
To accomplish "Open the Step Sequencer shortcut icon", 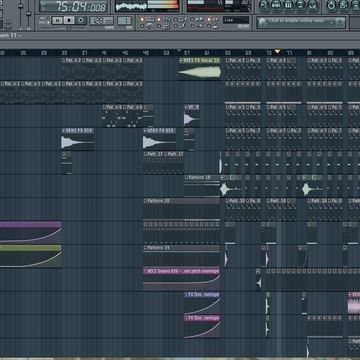I will [276, 5].
